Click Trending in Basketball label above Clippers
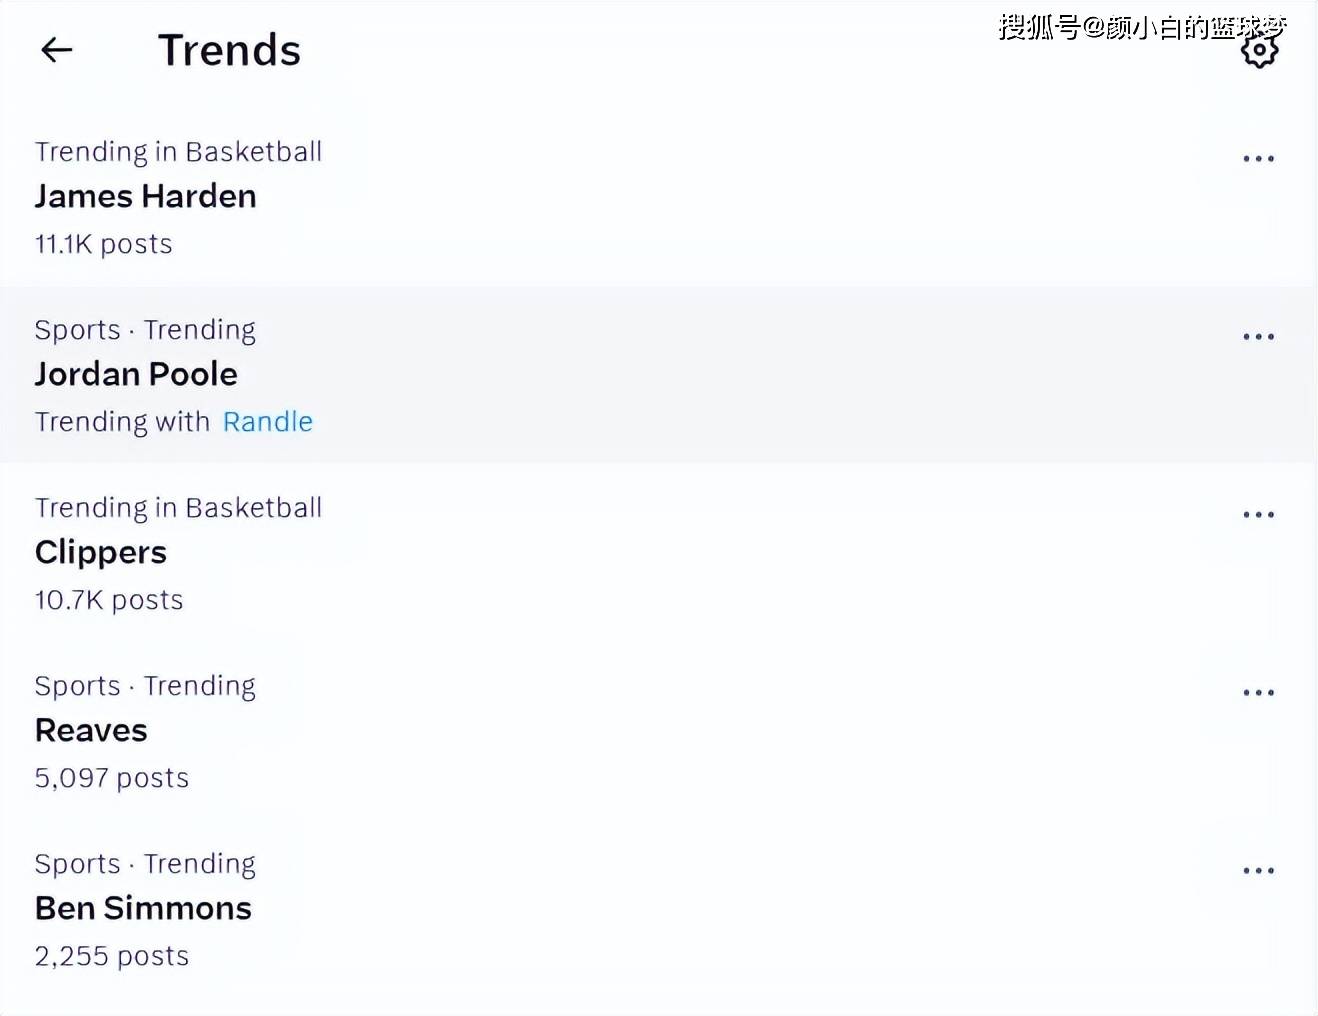Image resolution: width=1318 pixels, height=1016 pixels. click(x=178, y=508)
